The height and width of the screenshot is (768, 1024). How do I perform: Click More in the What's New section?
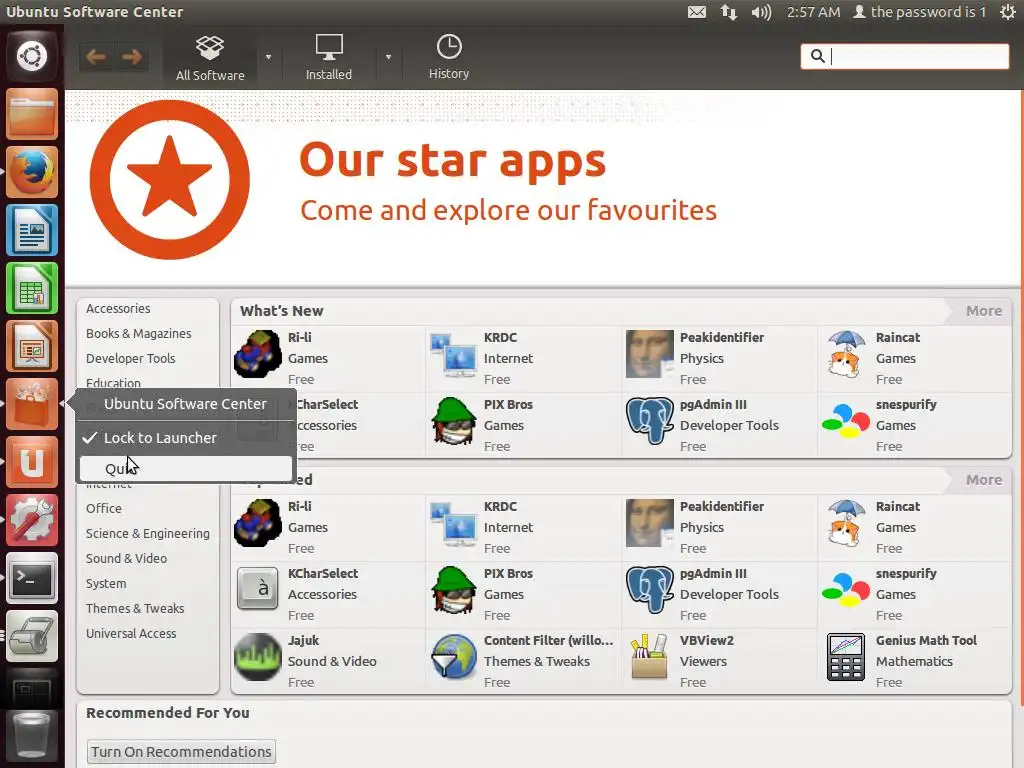point(984,311)
